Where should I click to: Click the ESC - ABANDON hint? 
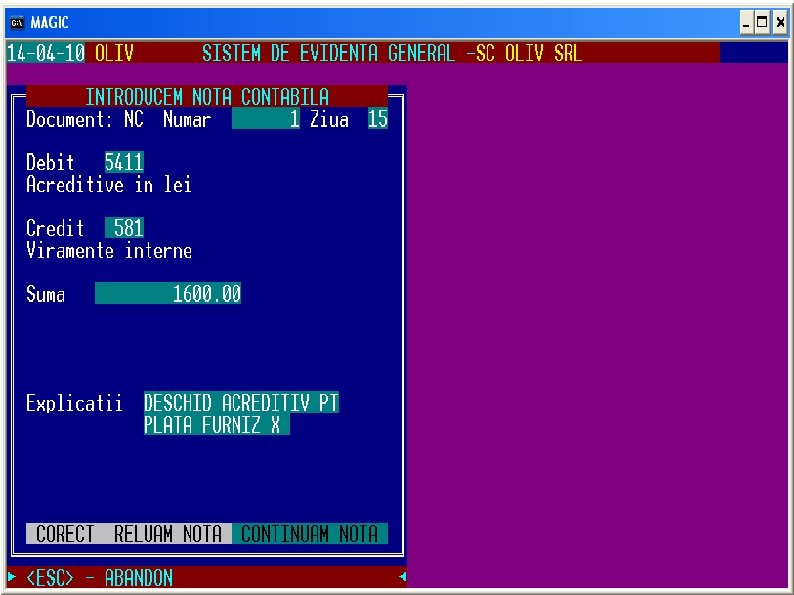tap(100, 578)
